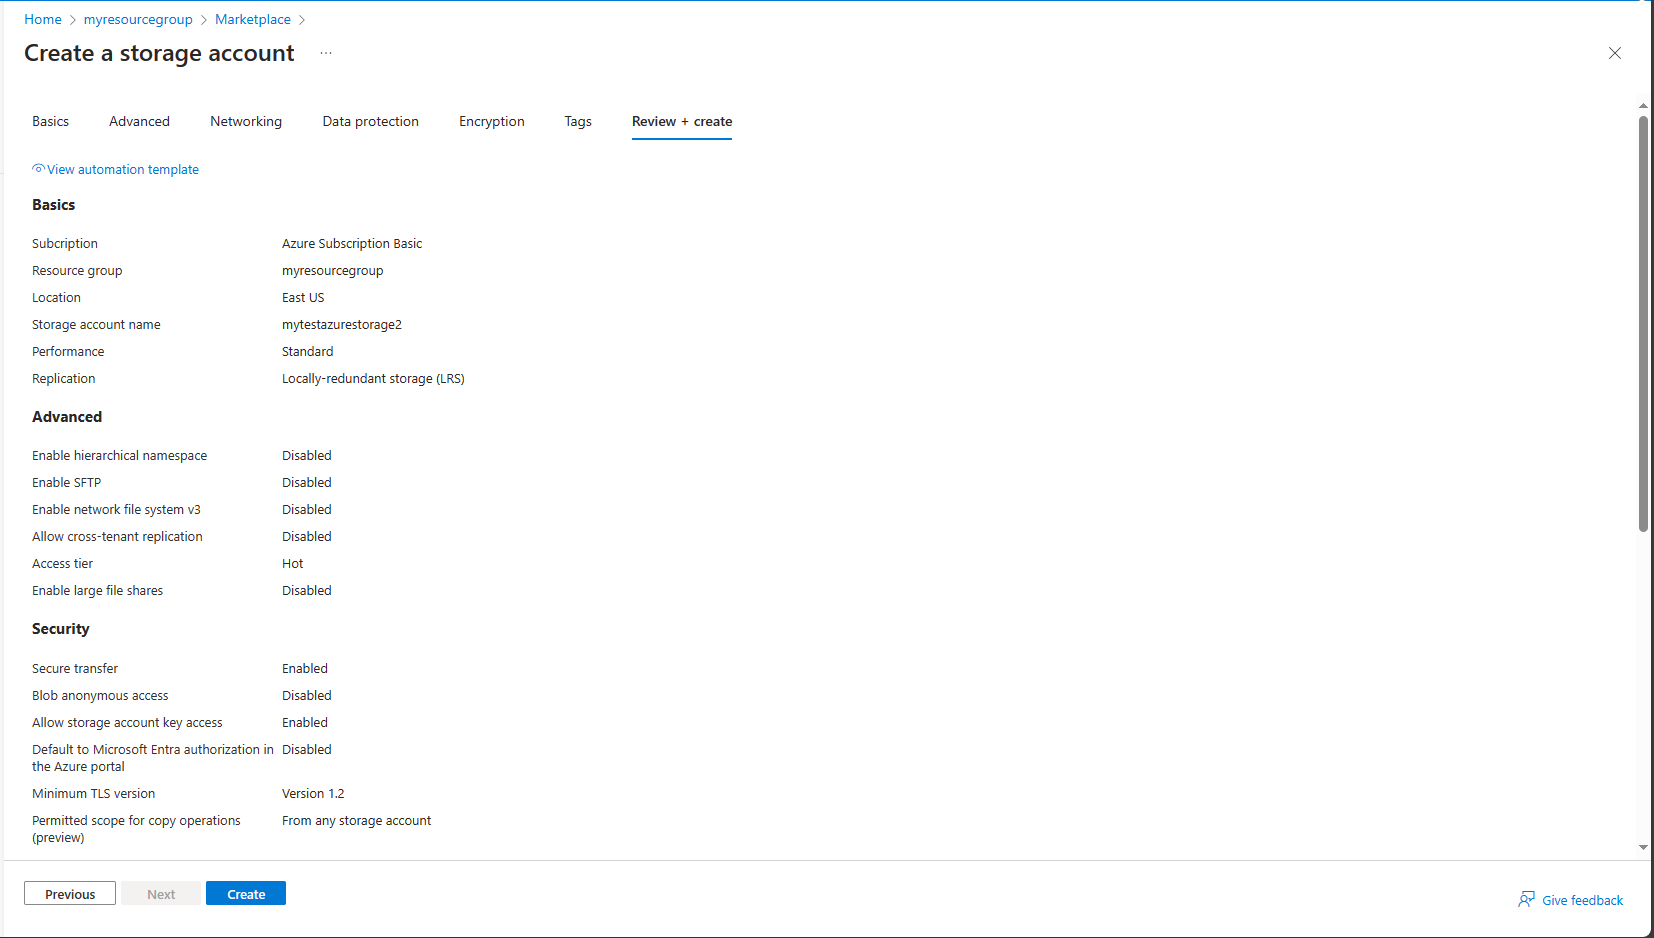Open the ellipsis menu next to page title
Viewport: 1654px width, 938px height.
325,53
